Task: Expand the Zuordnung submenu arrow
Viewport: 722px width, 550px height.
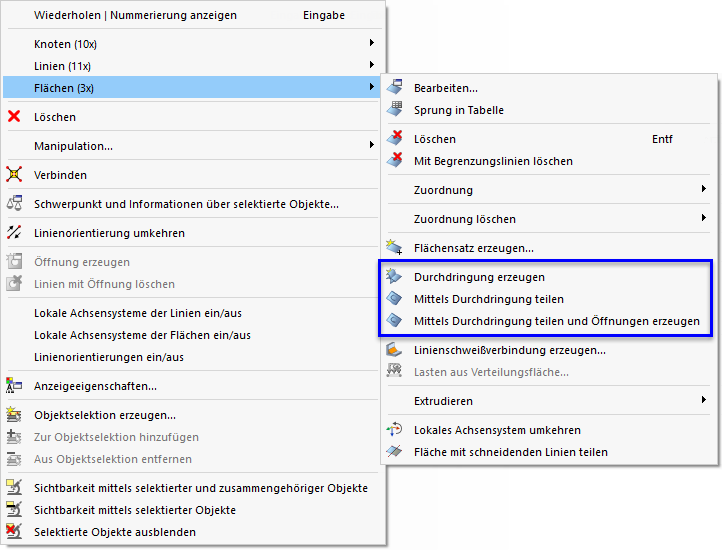Action: pos(704,190)
